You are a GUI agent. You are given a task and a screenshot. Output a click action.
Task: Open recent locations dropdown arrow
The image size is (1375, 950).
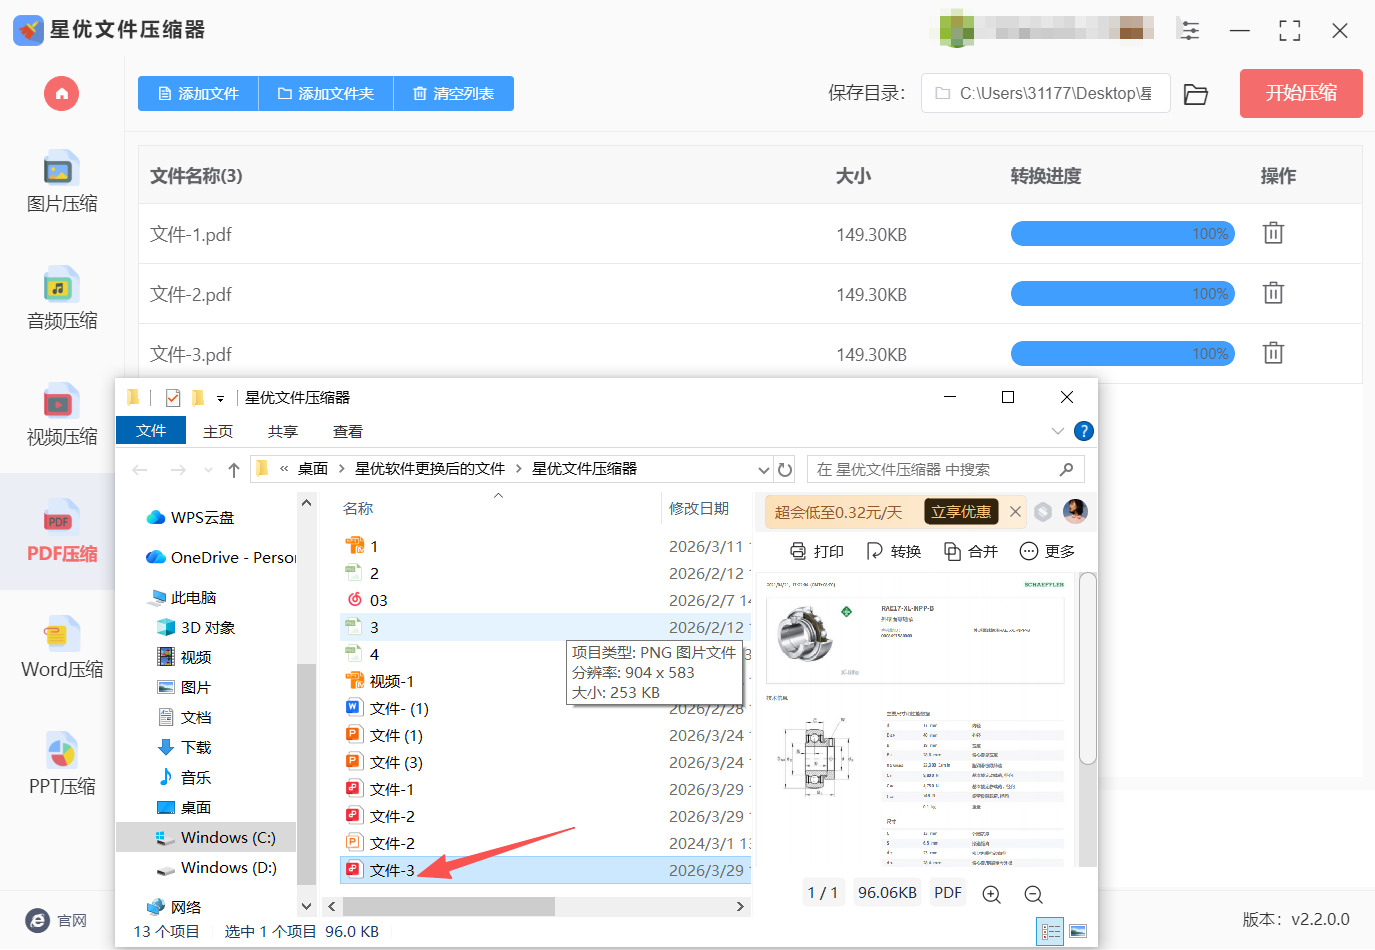pos(208,470)
